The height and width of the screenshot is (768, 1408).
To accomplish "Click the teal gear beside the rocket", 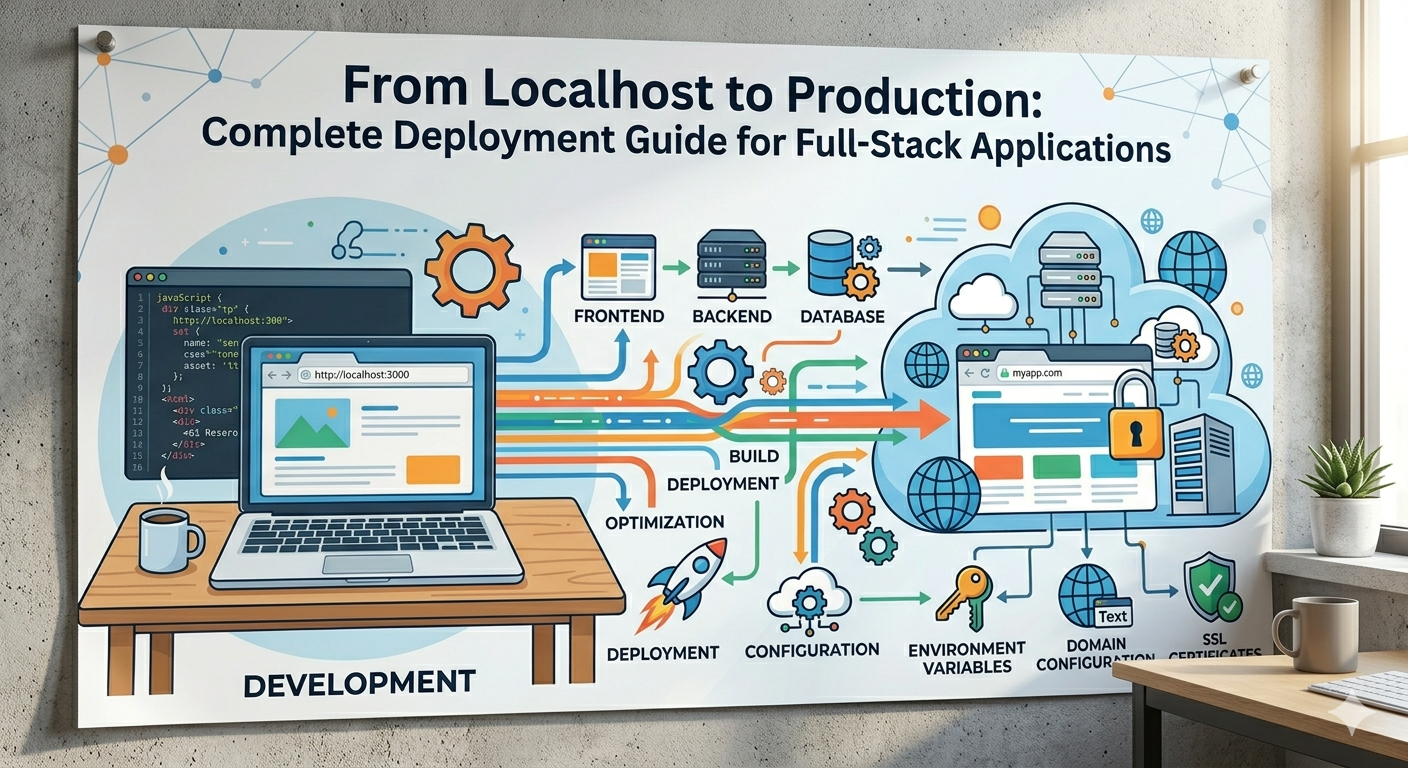I will (x=879, y=546).
